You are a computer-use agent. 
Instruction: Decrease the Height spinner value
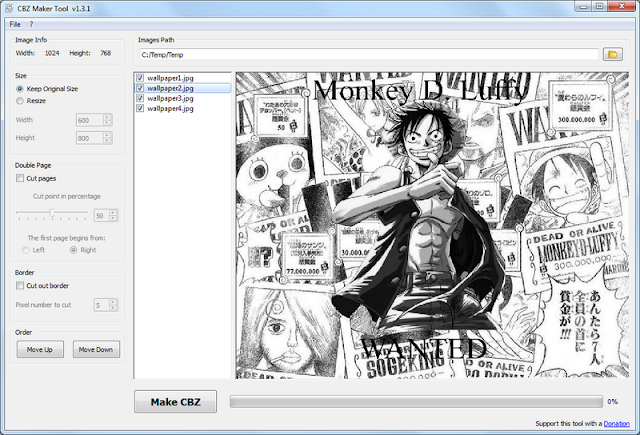[x=107, y=141]
